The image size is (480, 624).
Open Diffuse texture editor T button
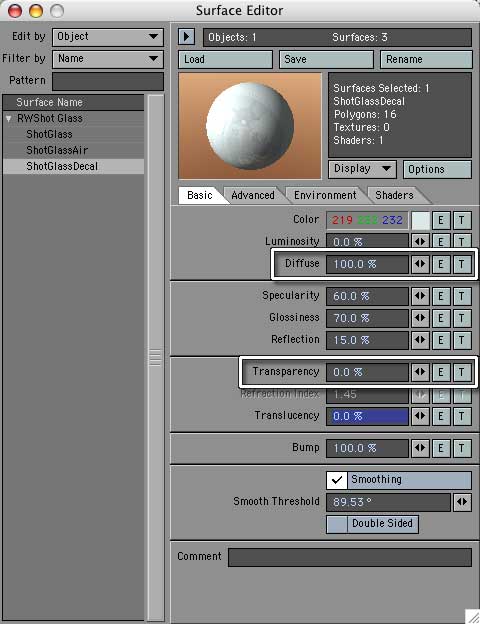coord(462,264)
